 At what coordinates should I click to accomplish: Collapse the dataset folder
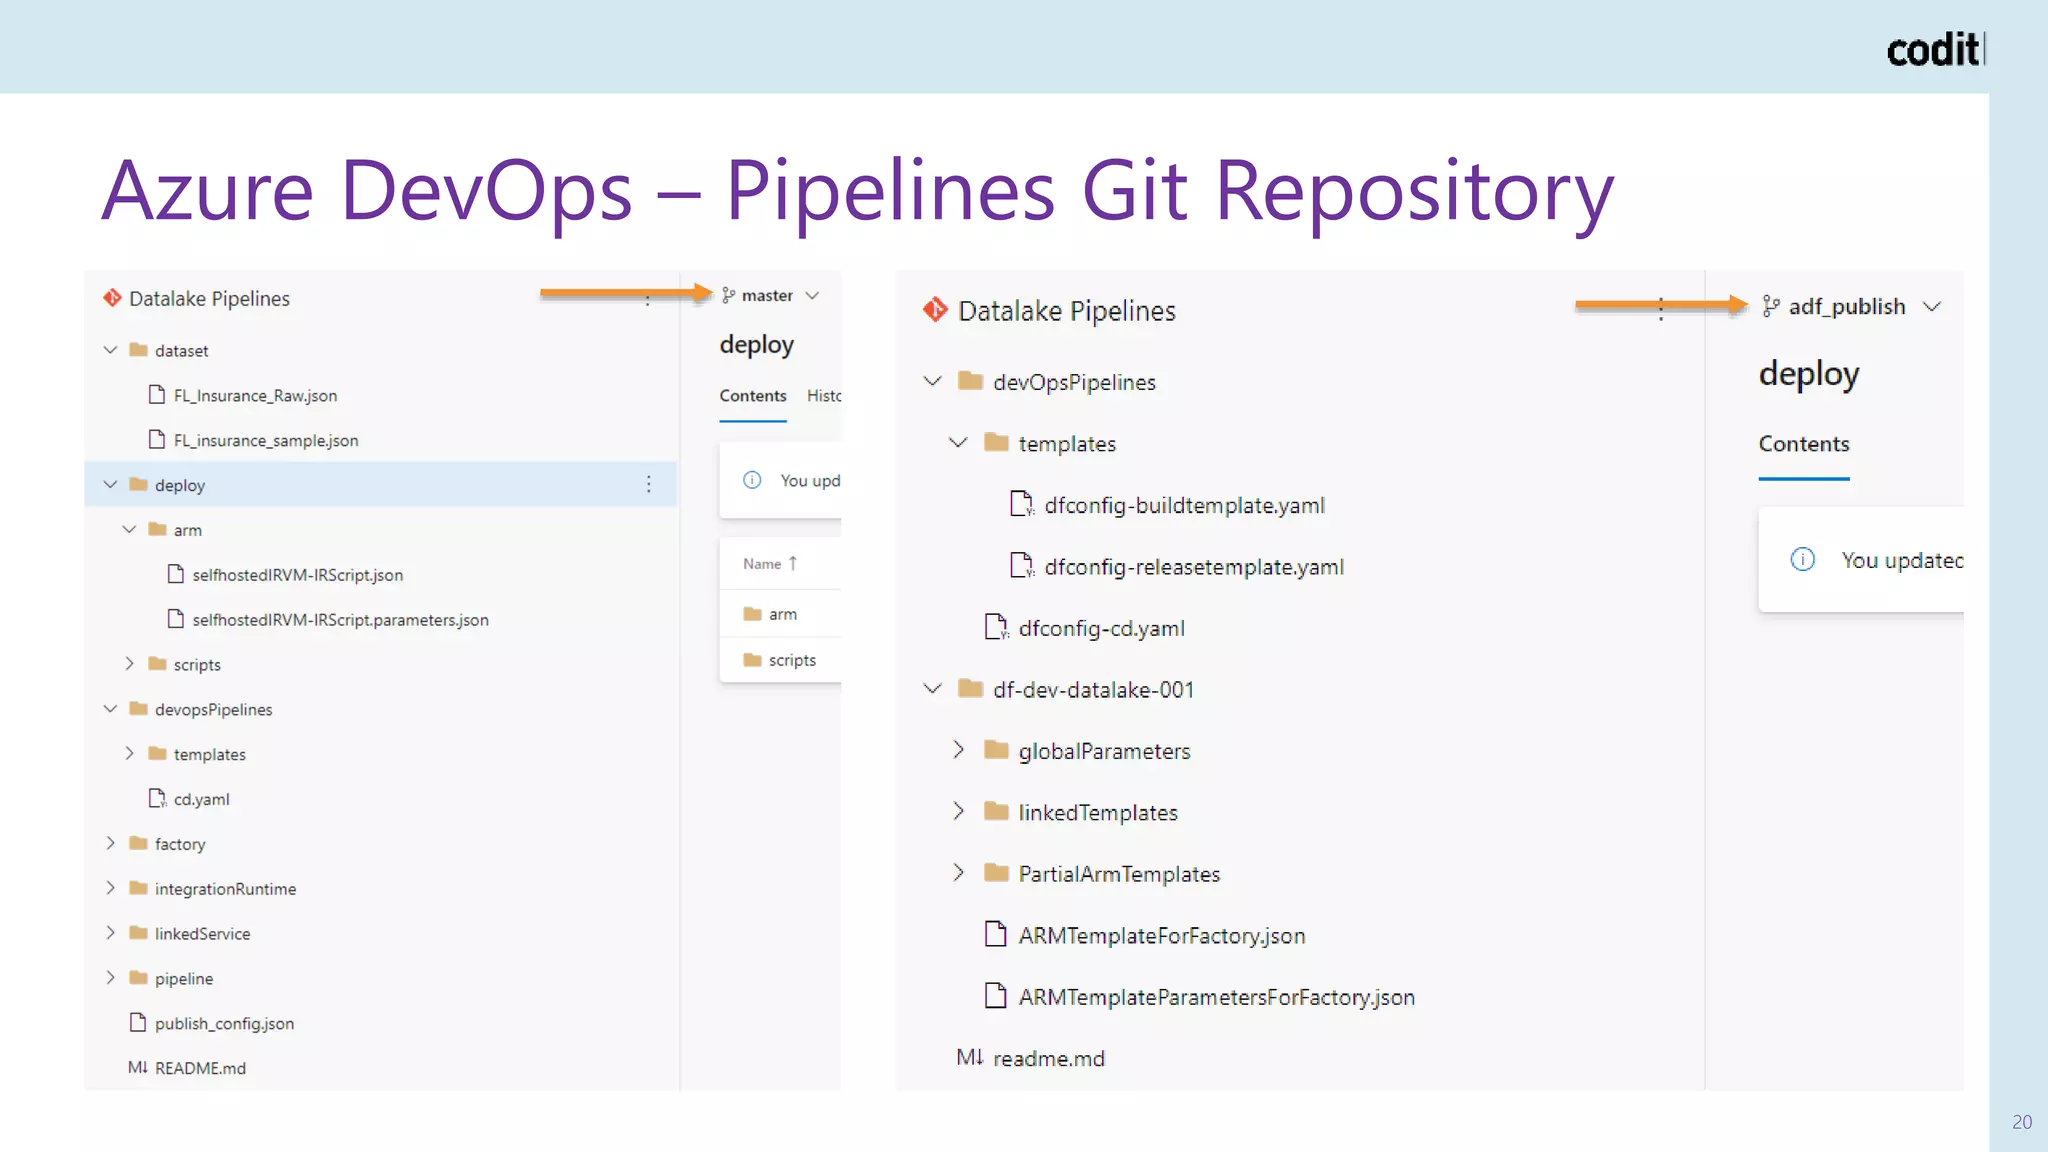(x=110, y=350)
